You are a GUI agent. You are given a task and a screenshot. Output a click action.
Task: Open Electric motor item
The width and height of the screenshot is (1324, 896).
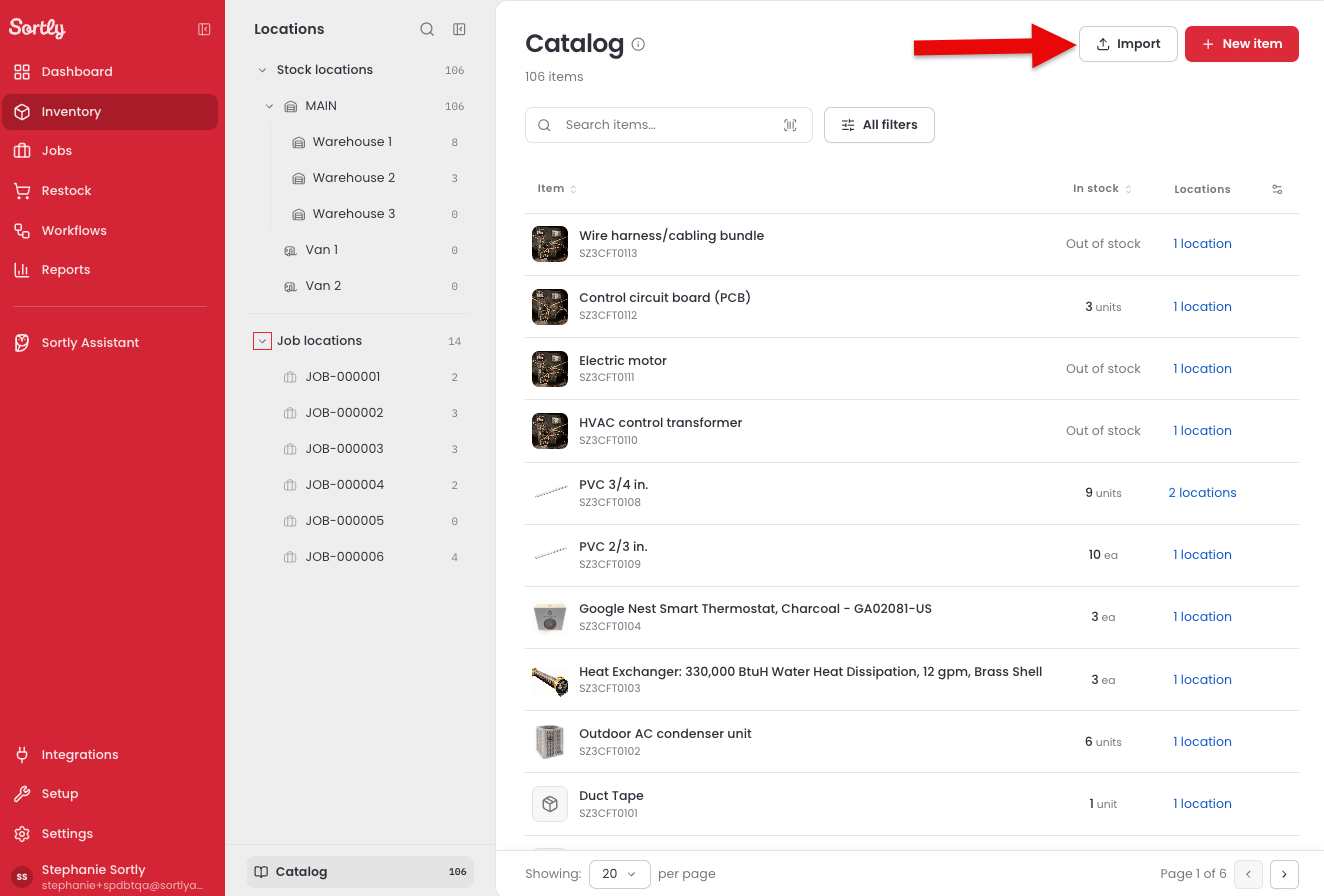coord(623,361)
